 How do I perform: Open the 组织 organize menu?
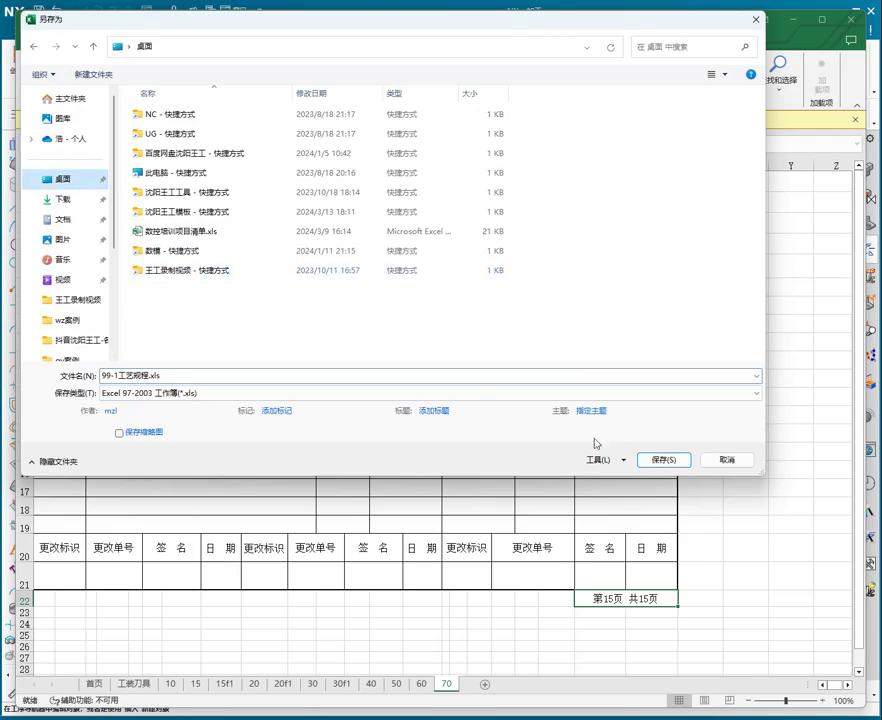click(x=43, y=75)
